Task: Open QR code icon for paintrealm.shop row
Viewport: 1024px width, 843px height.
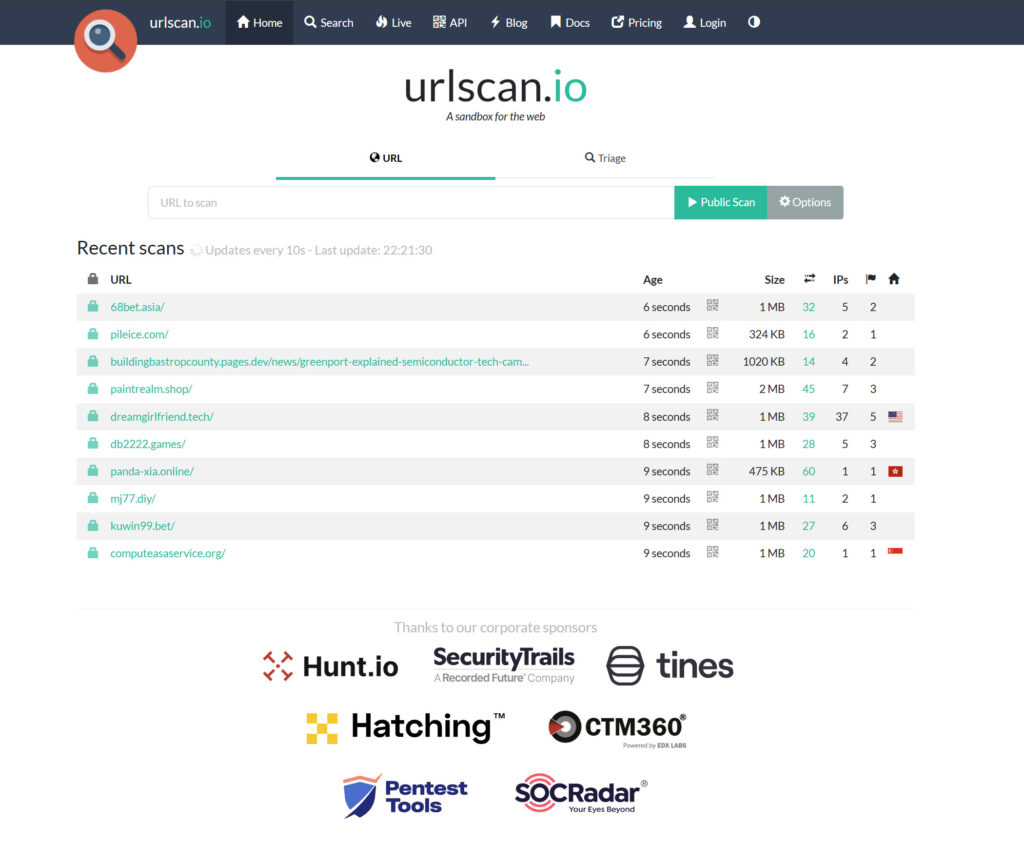Action: [712, 388]
